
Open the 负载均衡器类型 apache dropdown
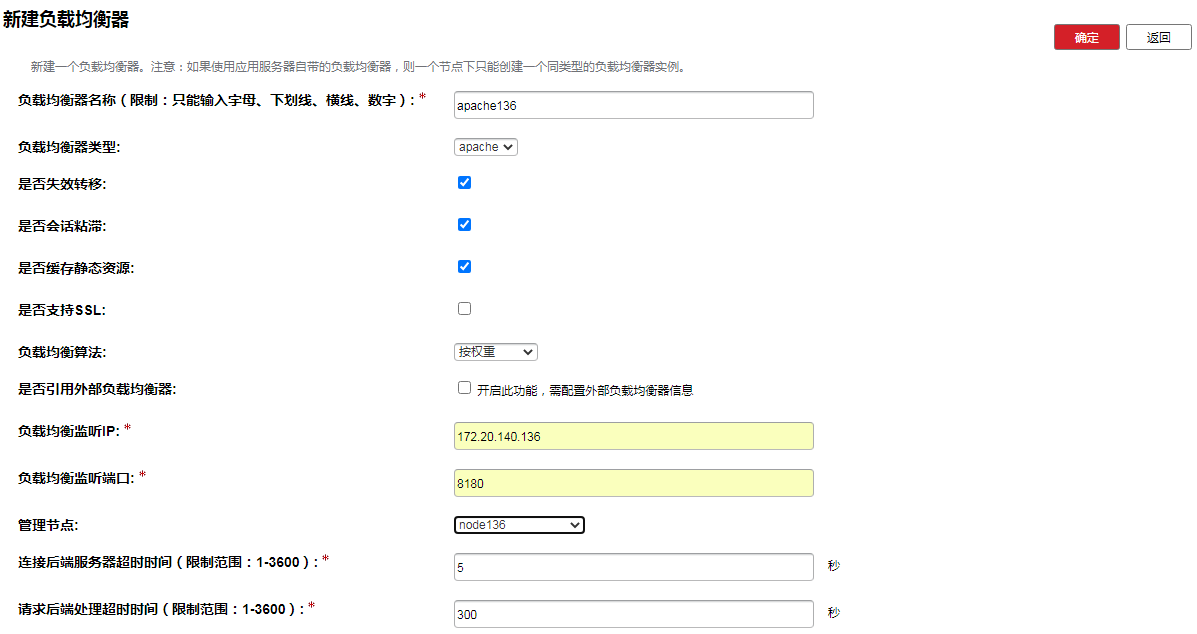tap(486, 147)
